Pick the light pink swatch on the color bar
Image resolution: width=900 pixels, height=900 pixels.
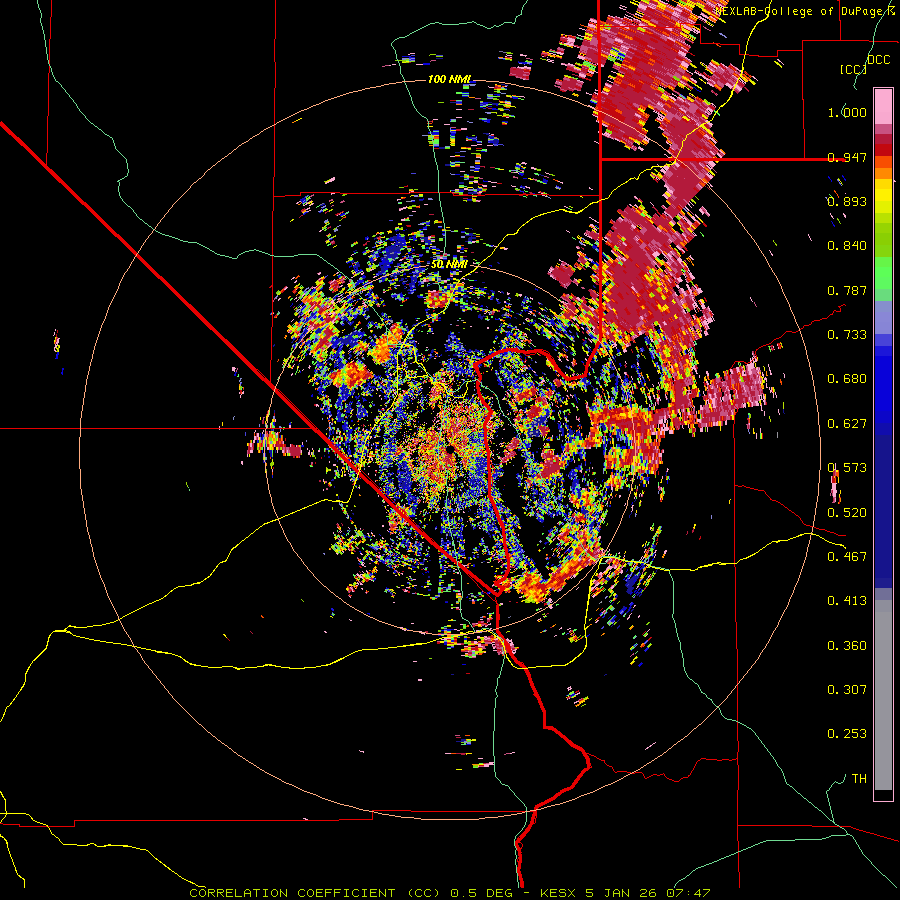883,106
